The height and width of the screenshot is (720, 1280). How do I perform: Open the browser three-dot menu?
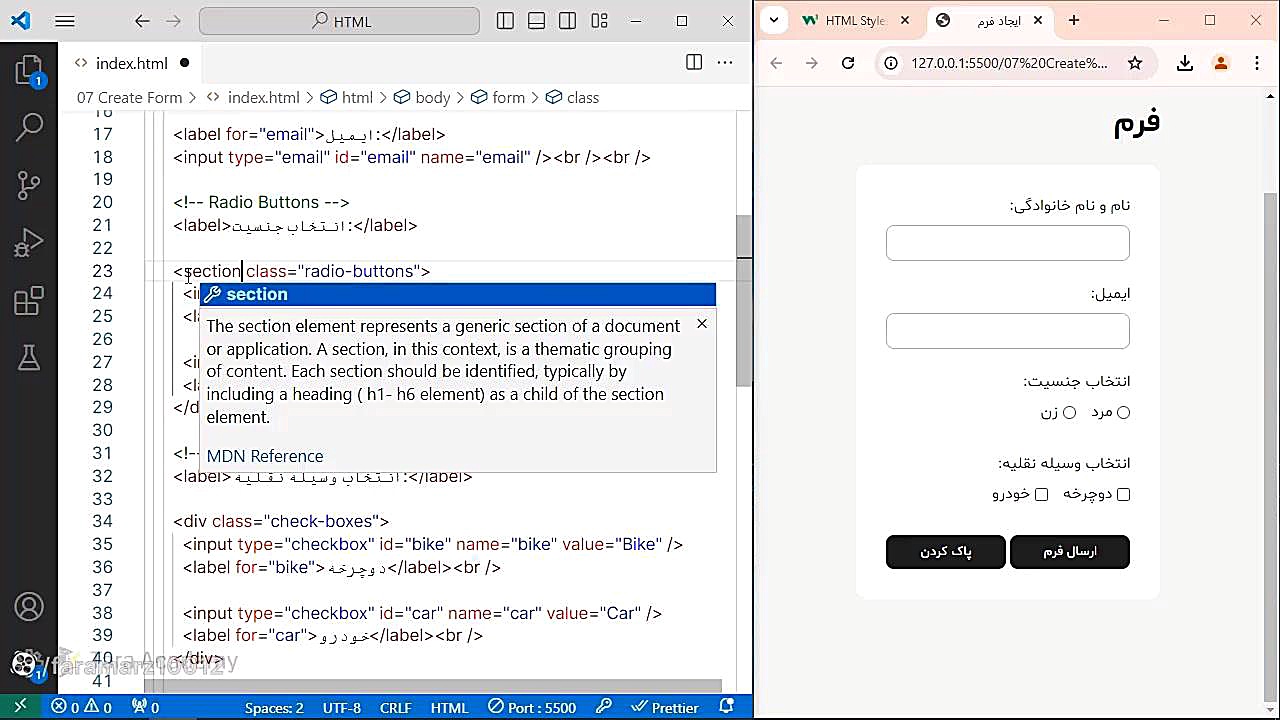click(x=1257, y=63)
